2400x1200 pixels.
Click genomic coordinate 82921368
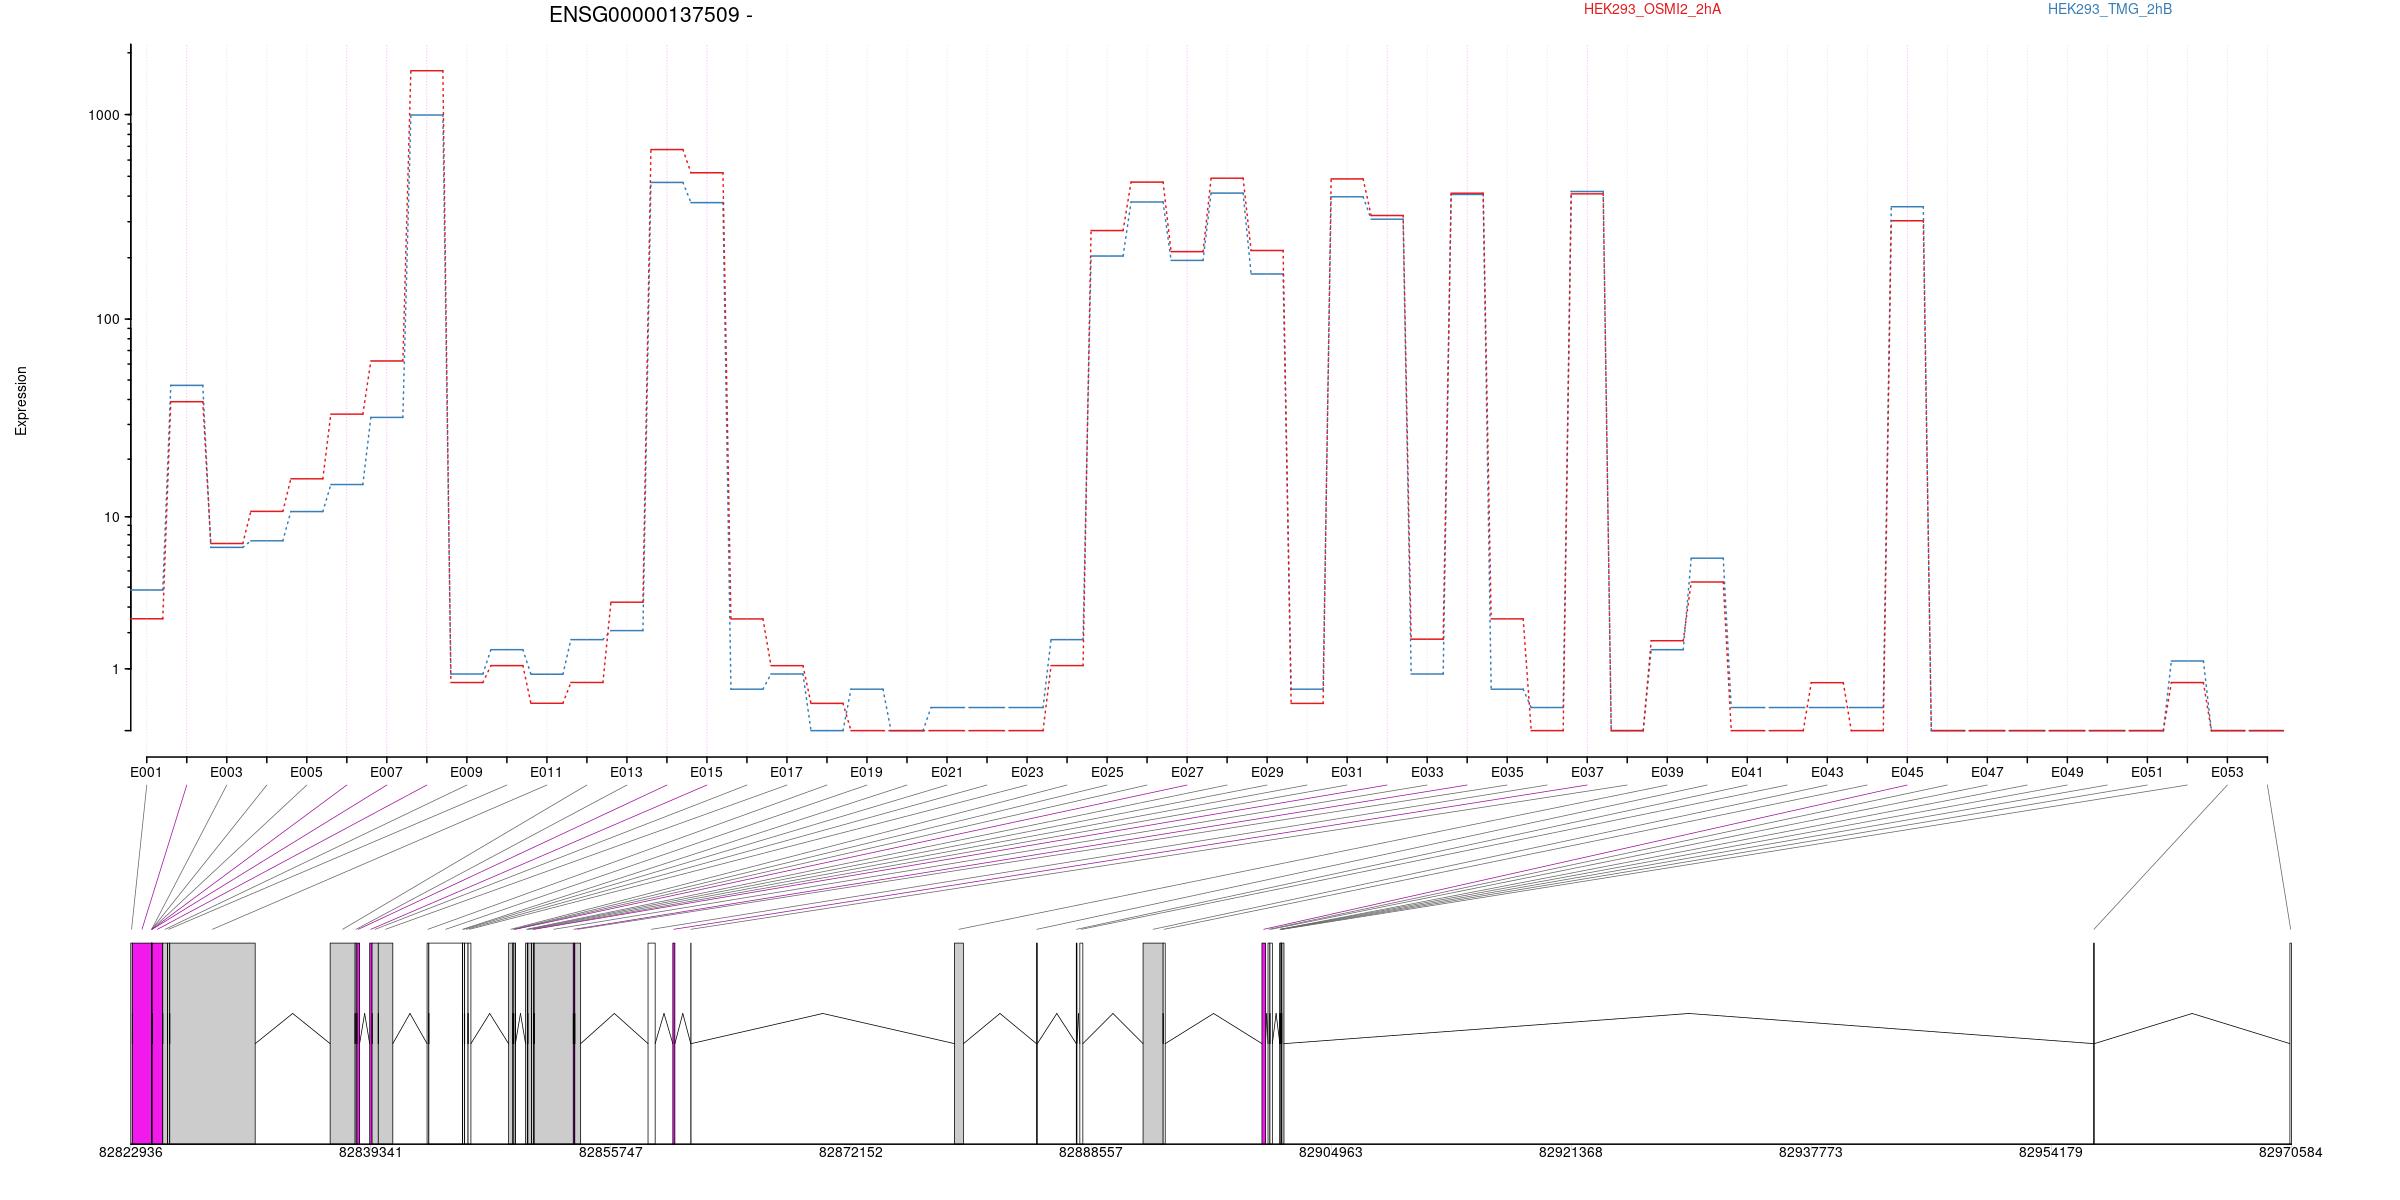click(x=1571, y=1152)
